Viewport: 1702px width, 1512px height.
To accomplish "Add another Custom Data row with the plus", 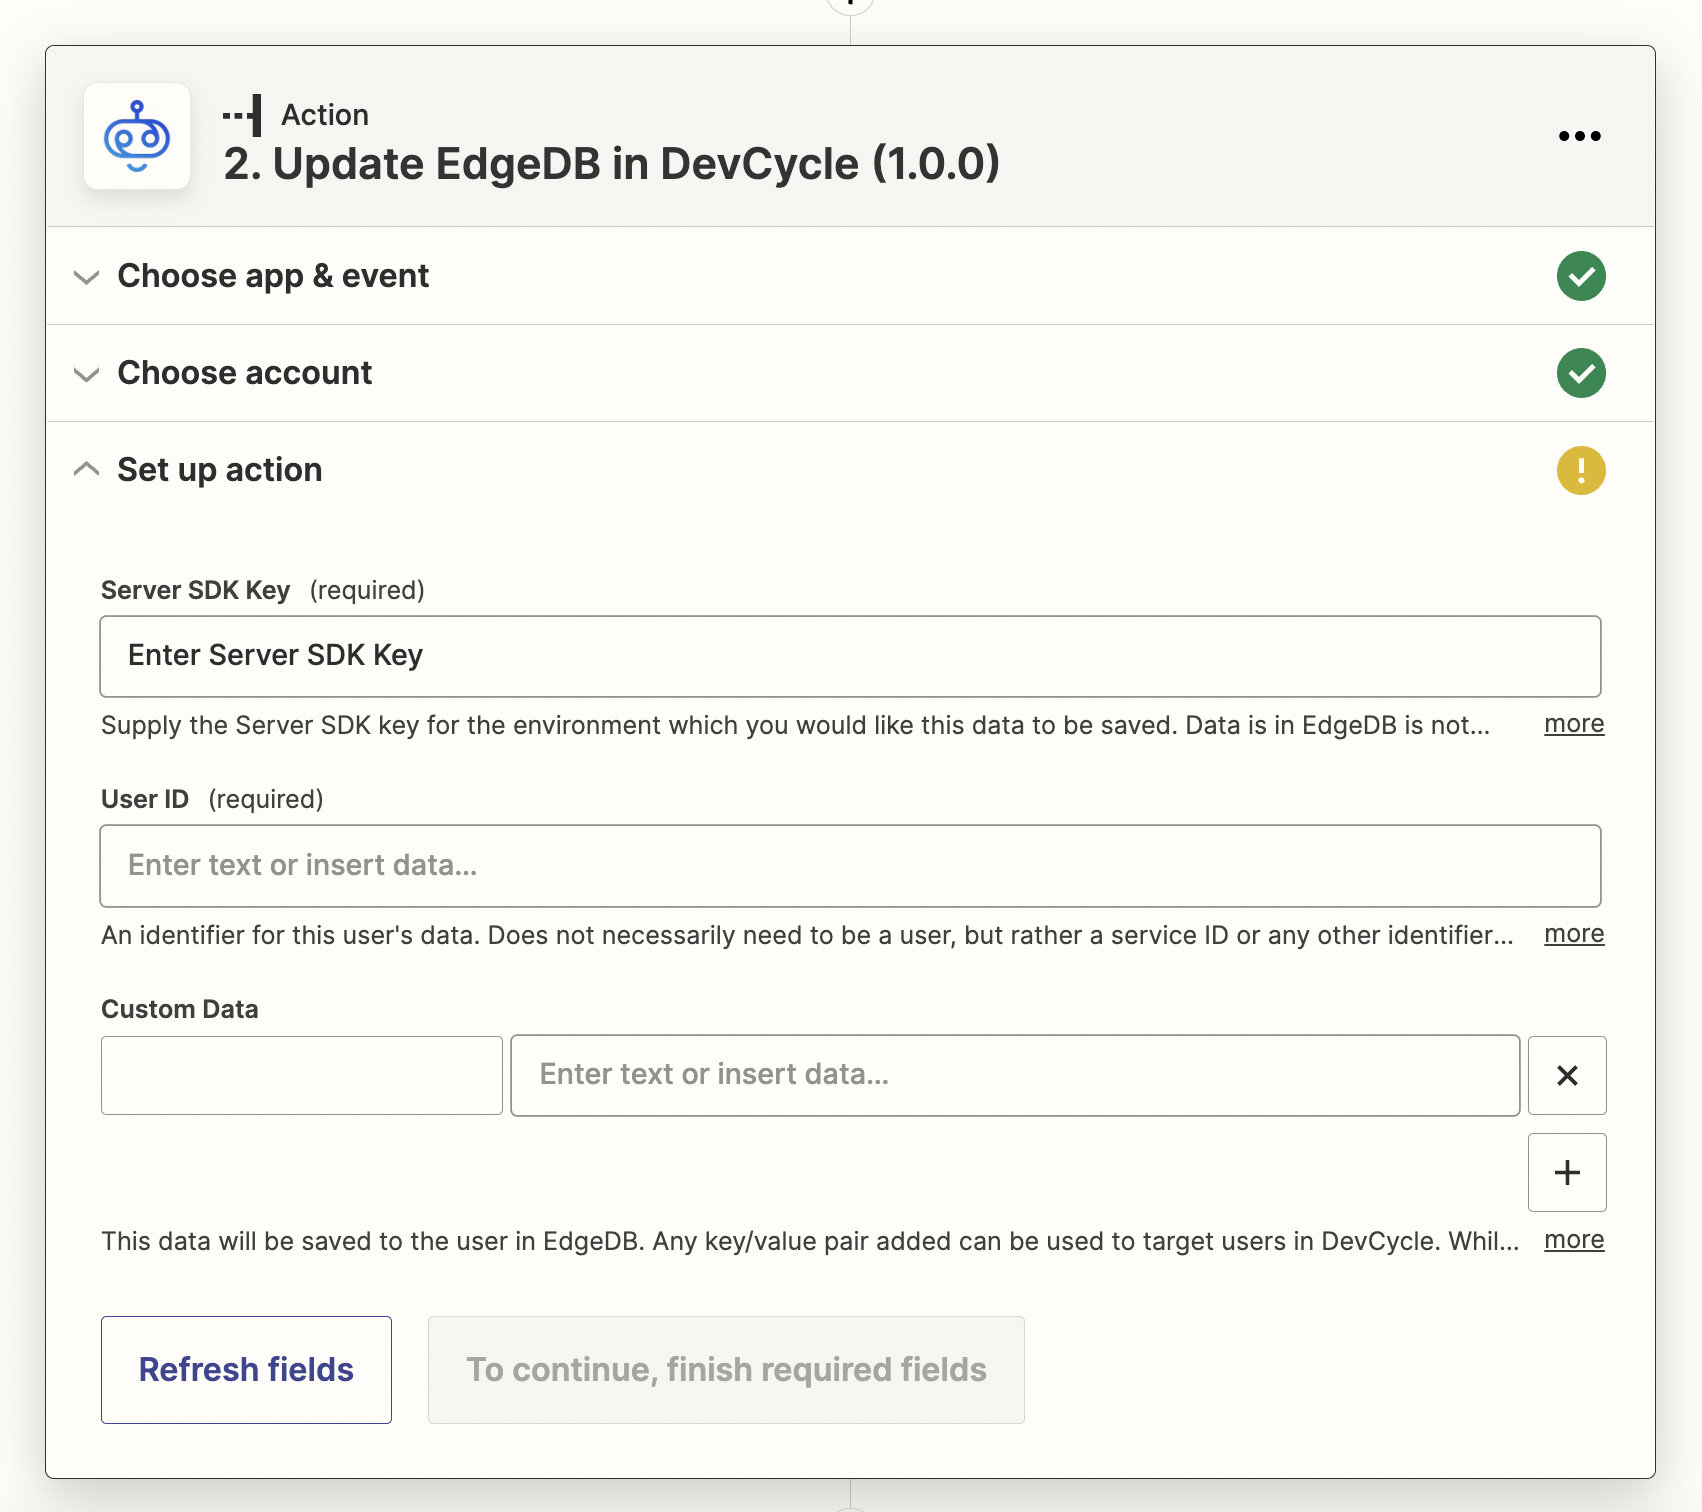I will [x=1566, y=1172].
